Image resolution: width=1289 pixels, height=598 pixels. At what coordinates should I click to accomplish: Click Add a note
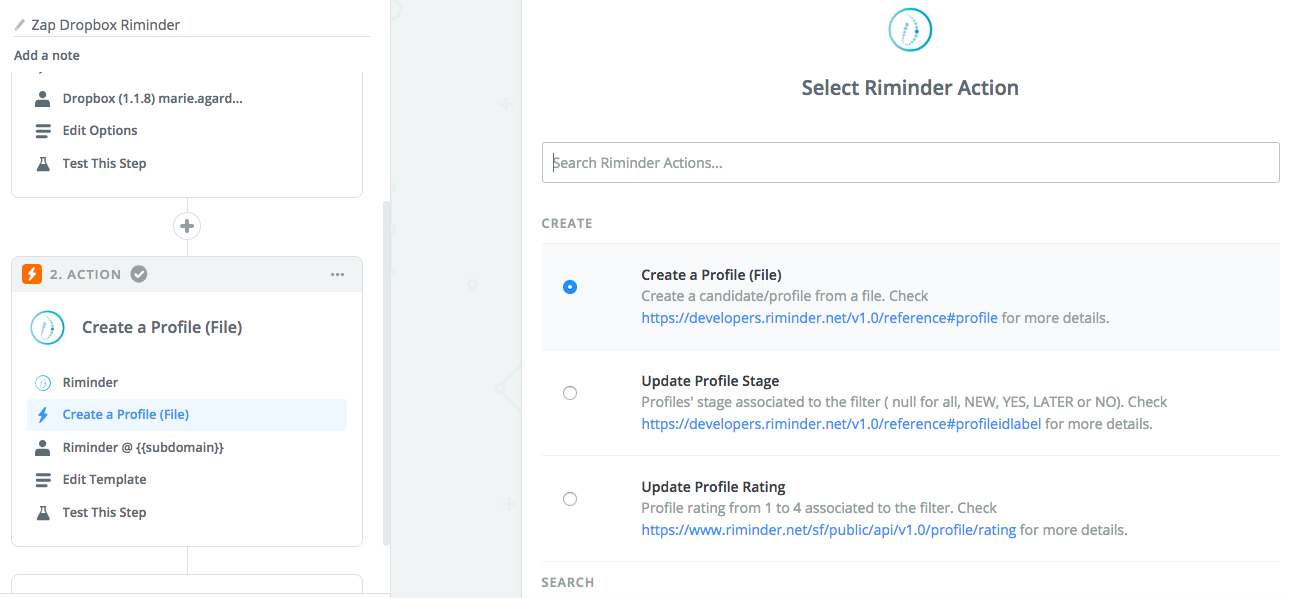(47, 56)
